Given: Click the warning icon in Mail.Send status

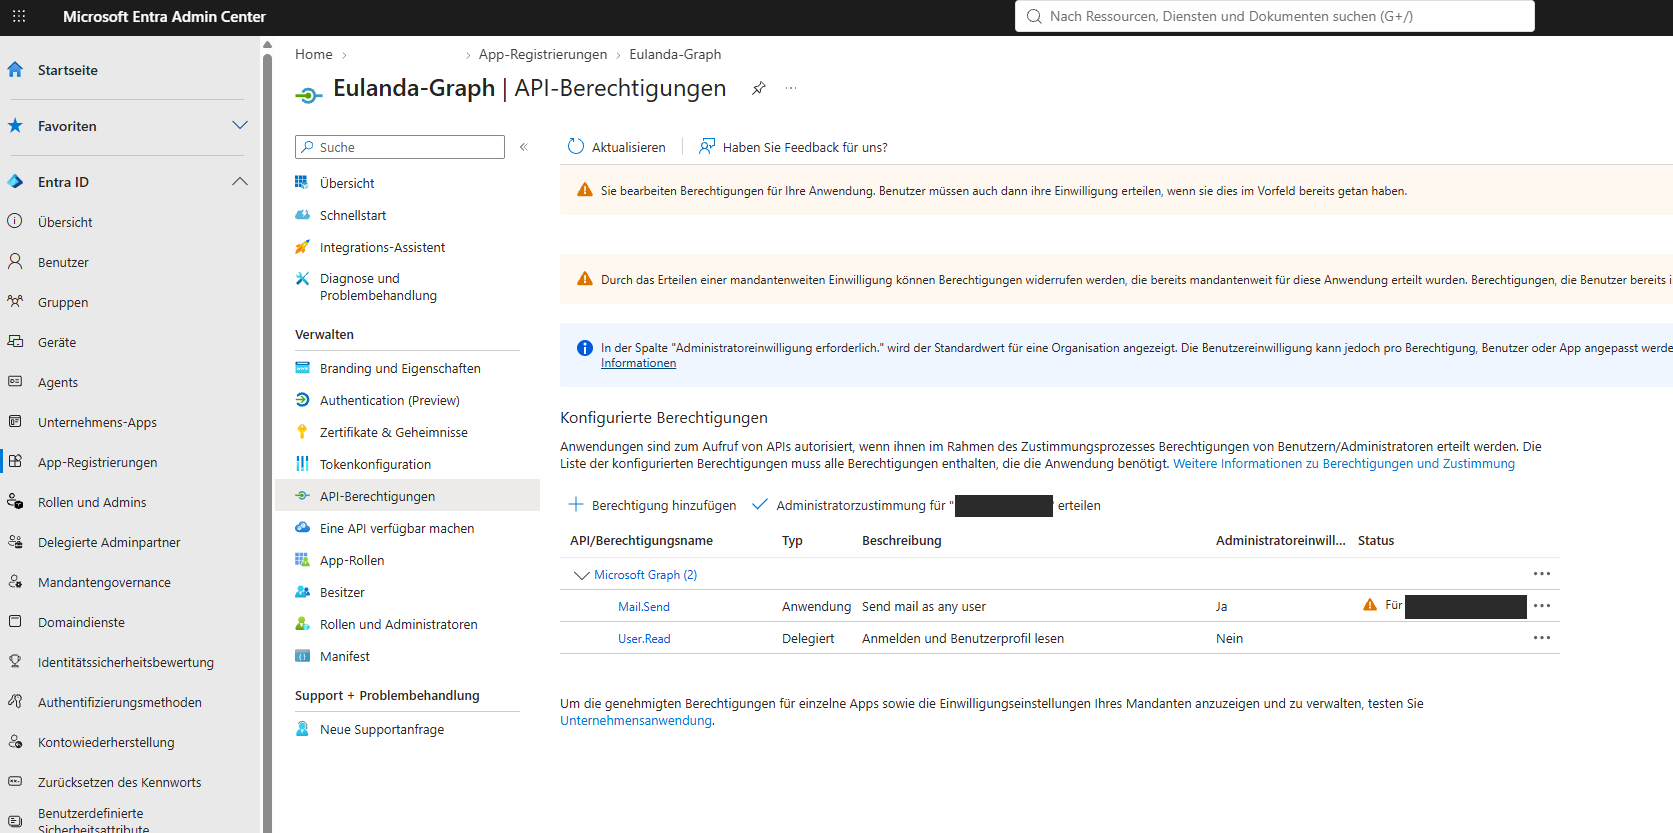Looking at the screenshot, I should (x=1370, y=605).
